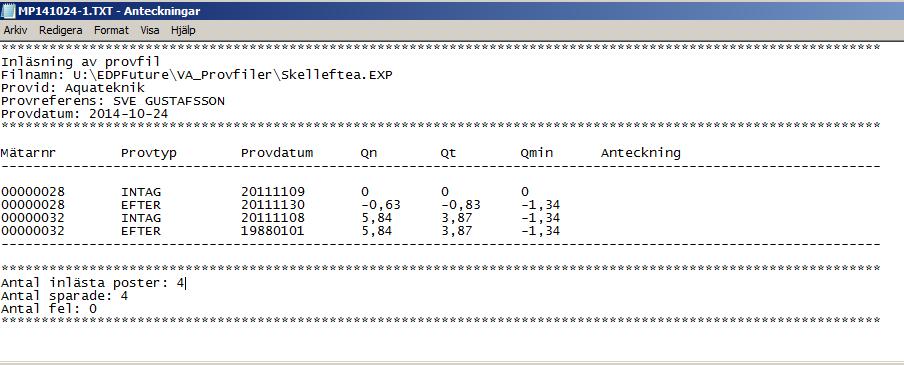Click date 19880101 in the table
This screenshot has width=904, height=365.
point(273,231)
